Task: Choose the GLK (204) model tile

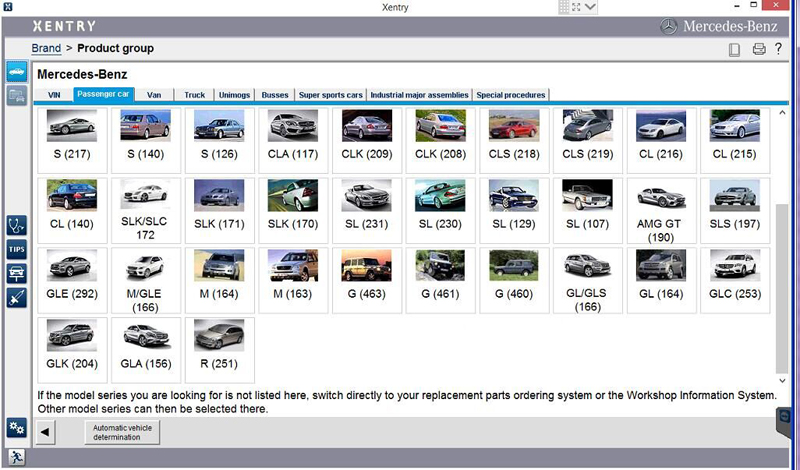Action: click(x=72, y=350)
